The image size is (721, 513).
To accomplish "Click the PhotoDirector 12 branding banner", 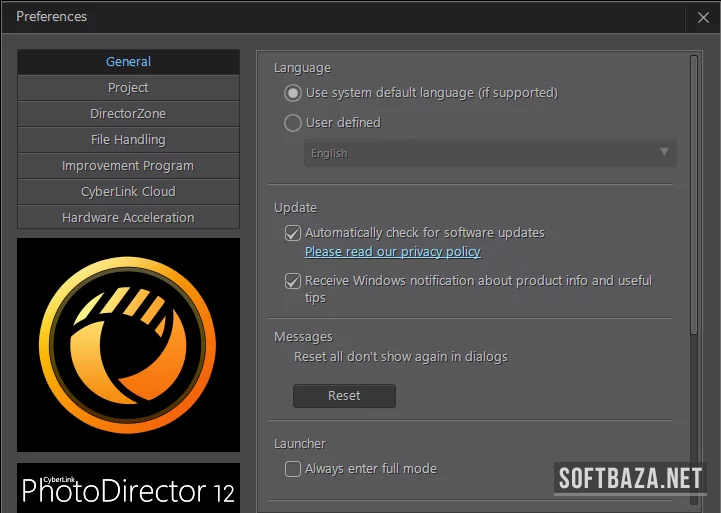I will click(x=128, y=488).
